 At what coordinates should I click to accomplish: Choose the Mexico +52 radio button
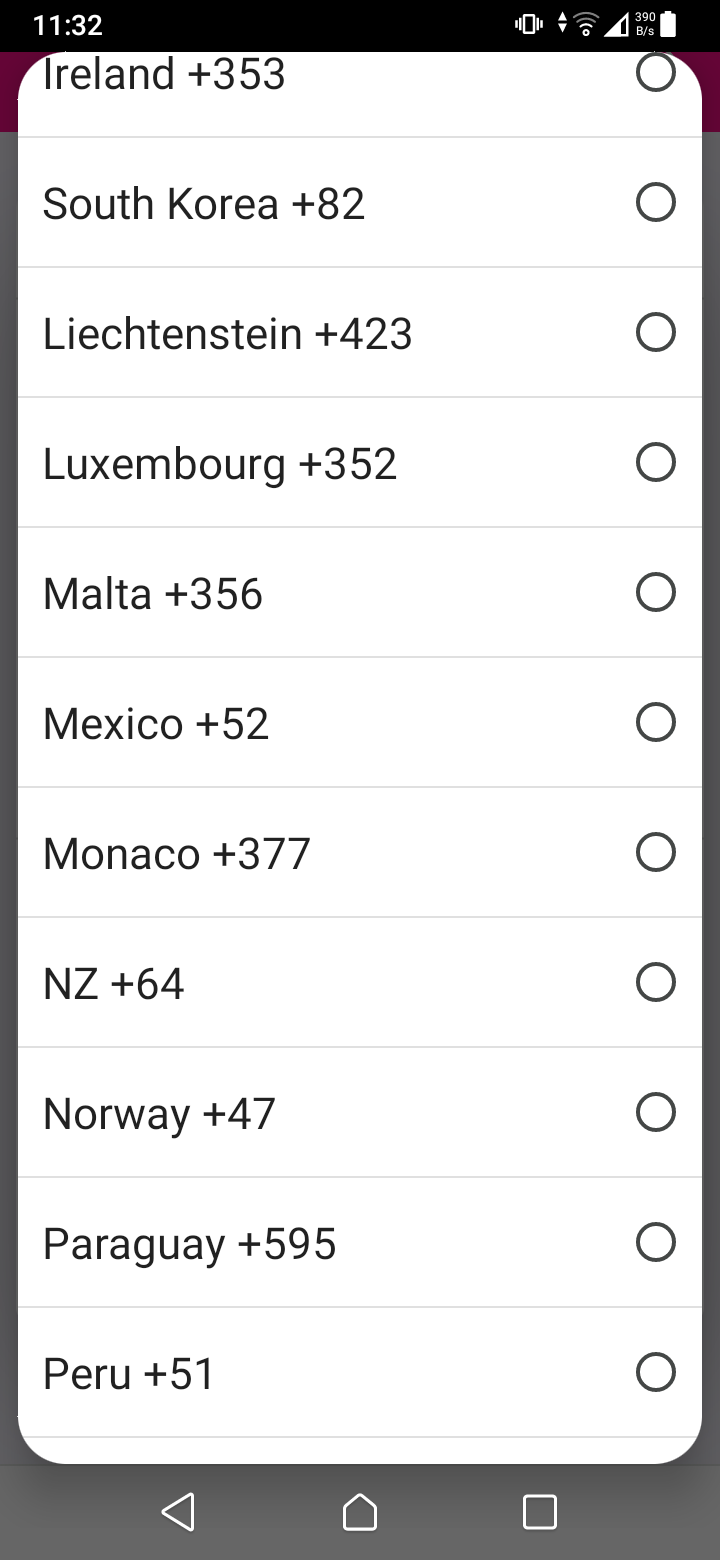(655, 723)
